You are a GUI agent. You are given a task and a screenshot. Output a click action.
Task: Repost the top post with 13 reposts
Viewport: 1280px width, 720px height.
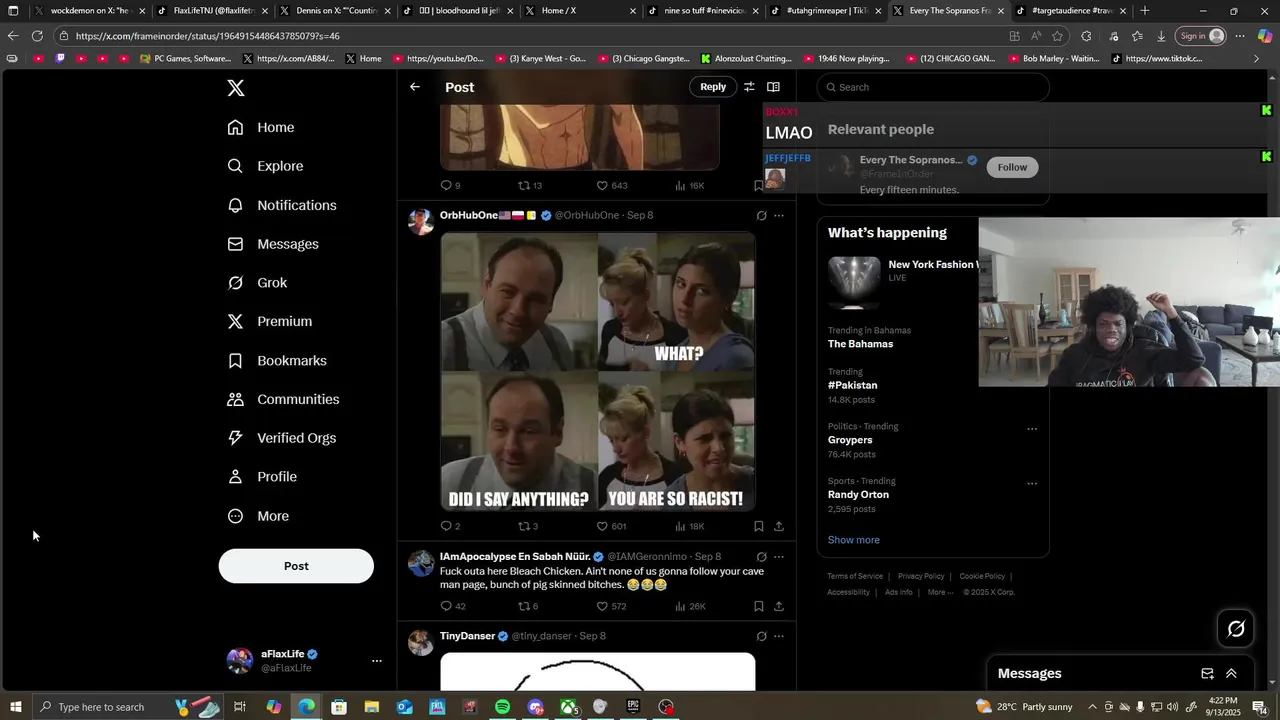point(529,185)
